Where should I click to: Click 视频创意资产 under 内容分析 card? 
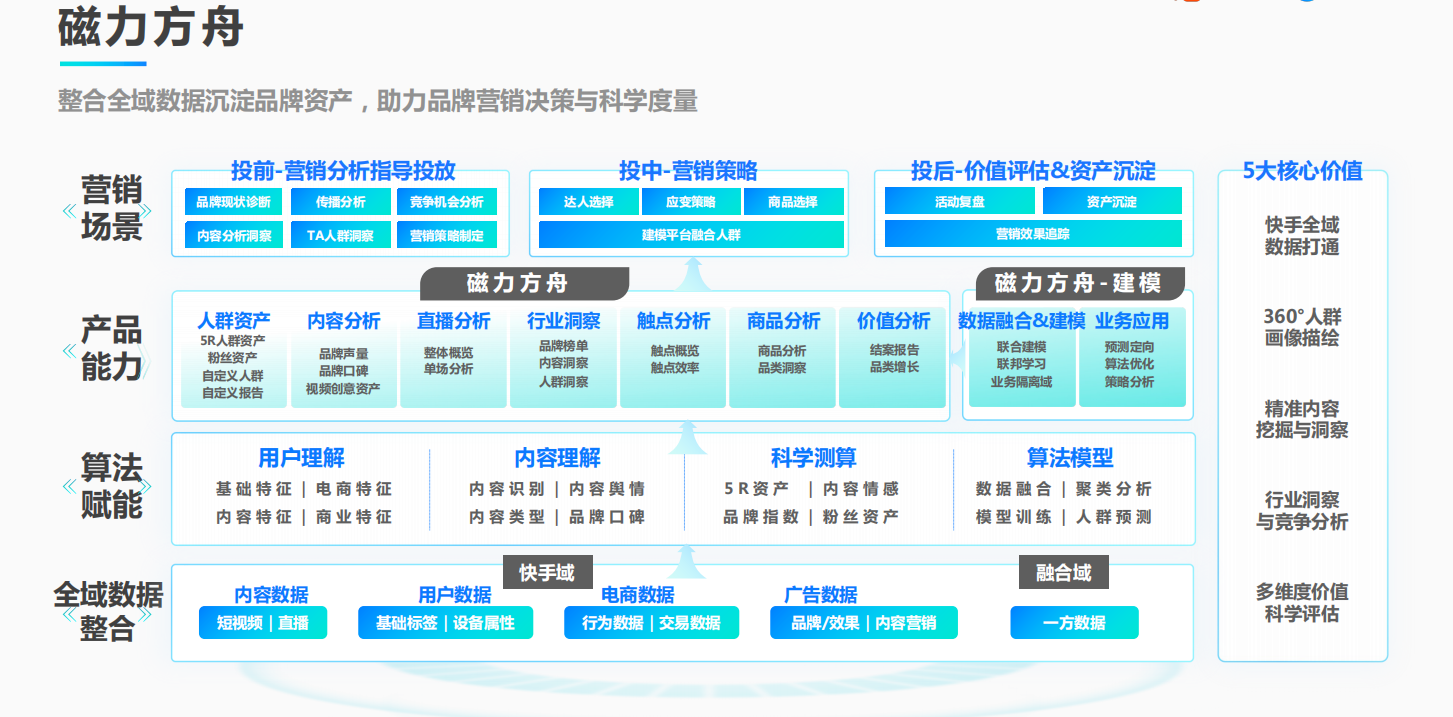pos(343,388)
